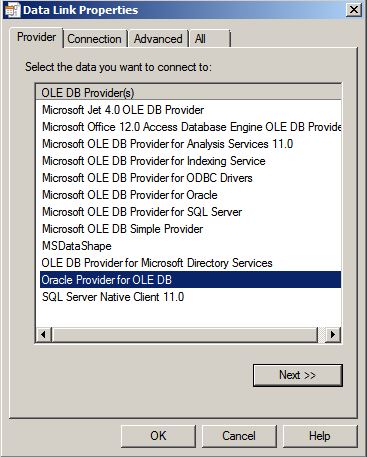Switch to the Connection tab
The height and width of the screenshot is (457, 367).
tap(94, 39)
